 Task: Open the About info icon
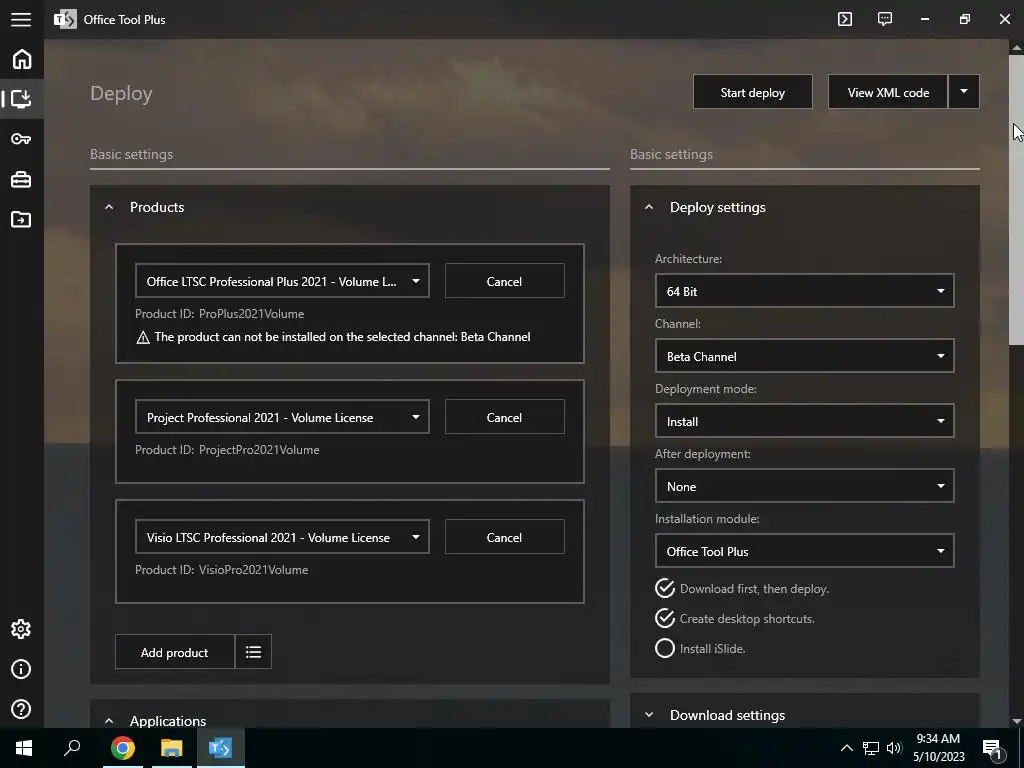tap(21, 669)
